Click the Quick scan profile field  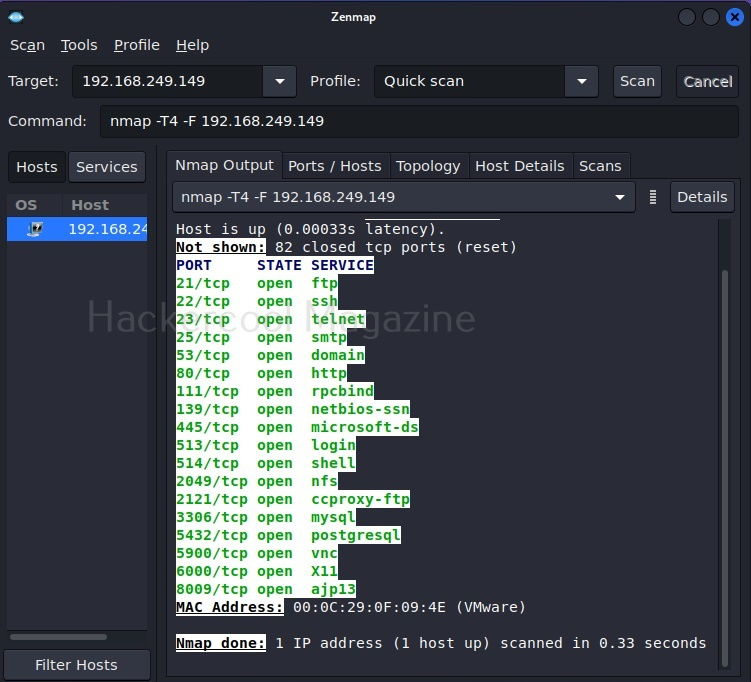(469, 81)
